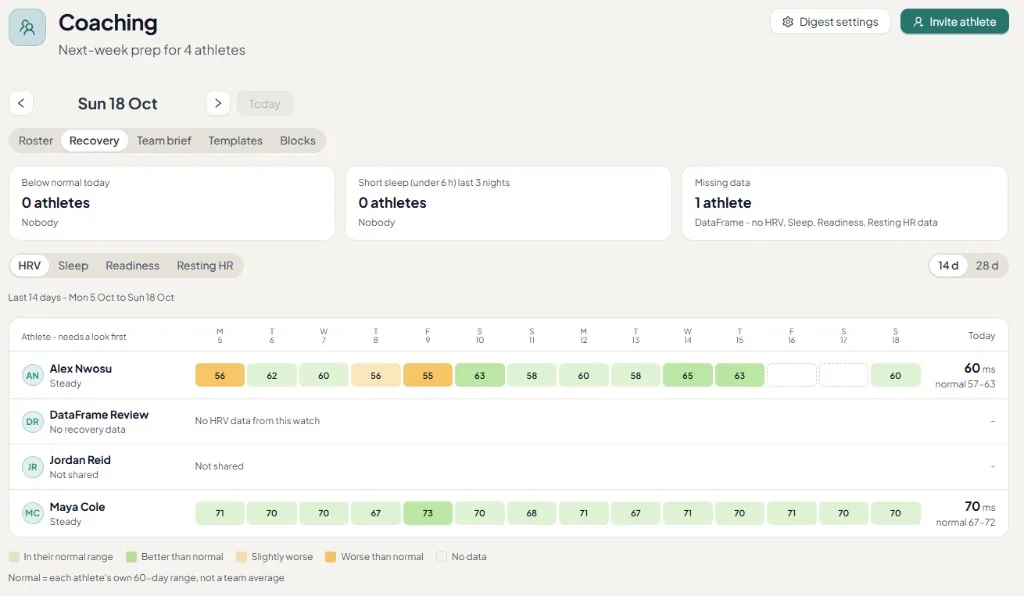
Task: Switch to the Blocks tab
Action: pos(298,140)
